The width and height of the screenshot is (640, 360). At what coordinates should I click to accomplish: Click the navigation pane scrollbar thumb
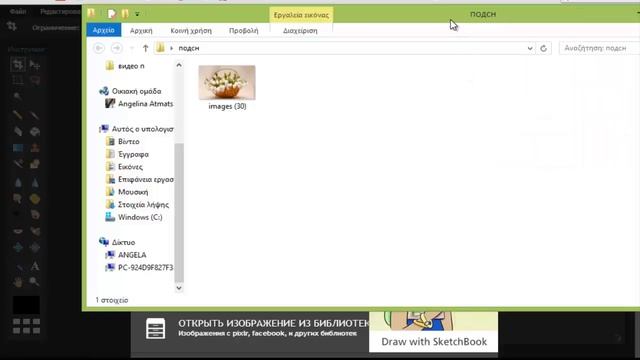[179, 212]
